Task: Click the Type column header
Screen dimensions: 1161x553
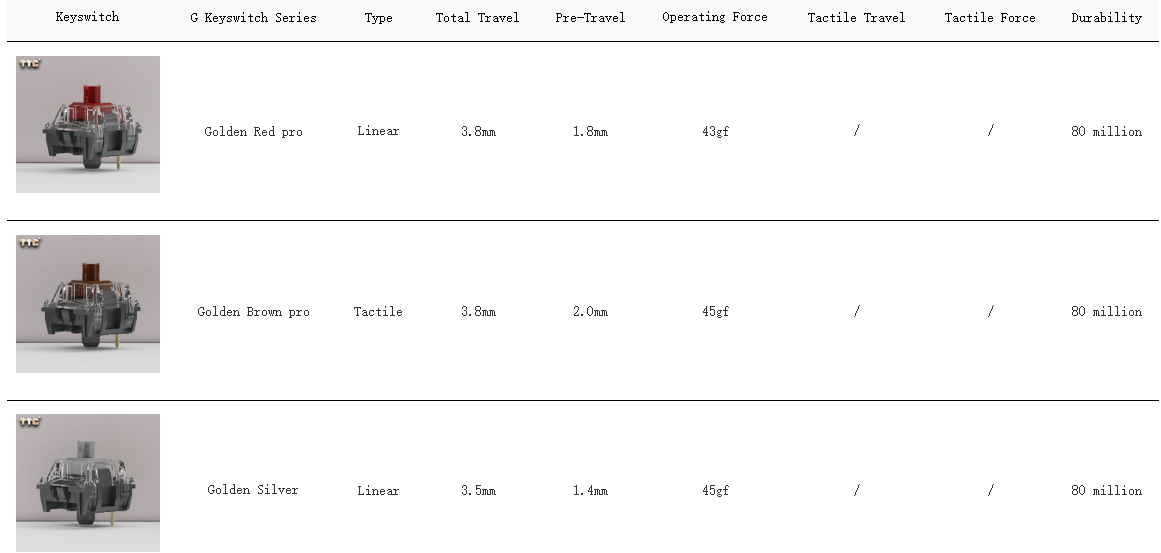Action: tap(378, 18)
